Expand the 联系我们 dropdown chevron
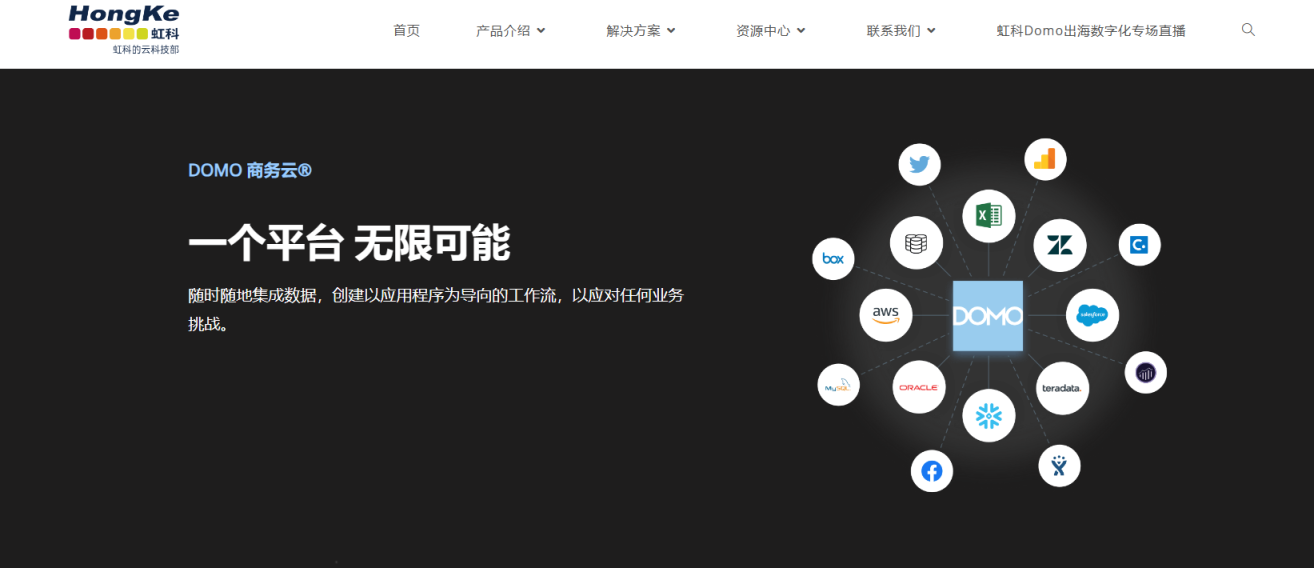 pyautogui.click(x=931, y=31)
